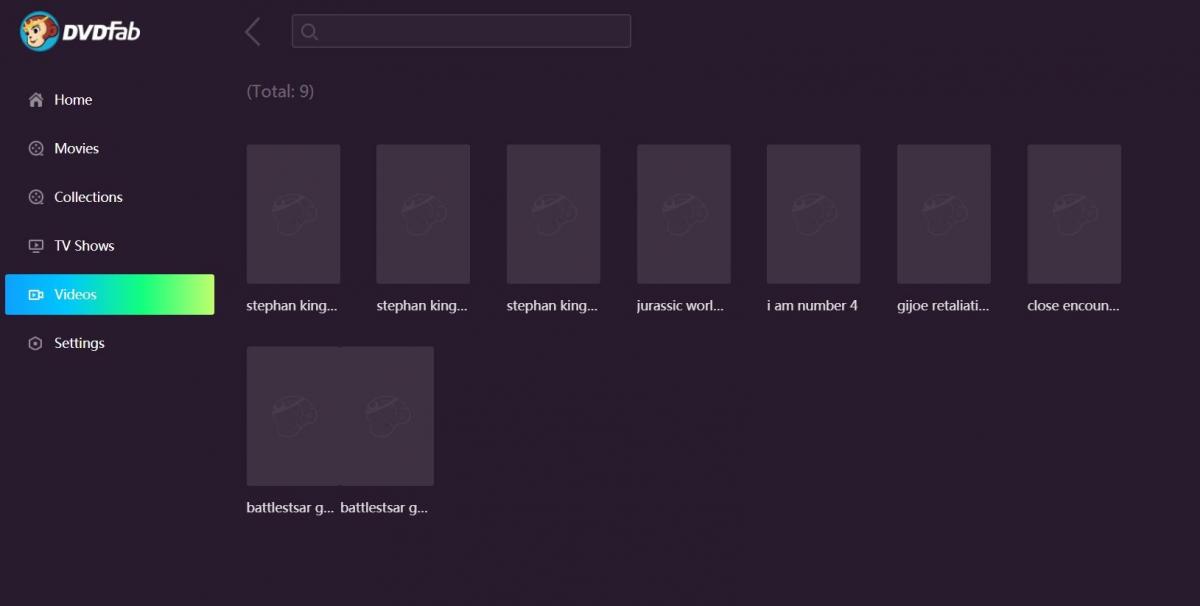Switch to Collections

[x=109, y=197]
